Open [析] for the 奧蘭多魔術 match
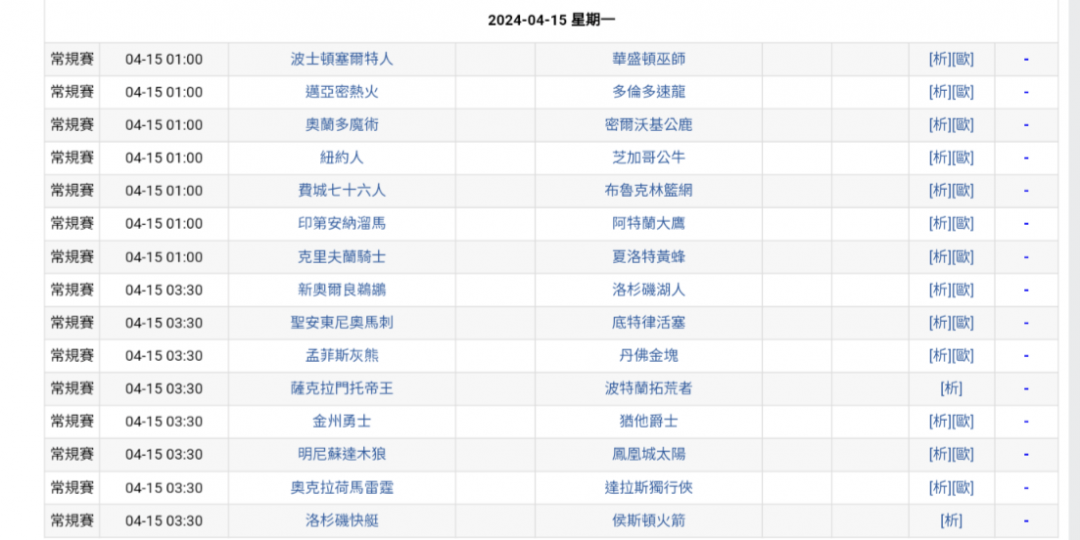Viewport: 1080px width, 540px height. pos(939,125)
